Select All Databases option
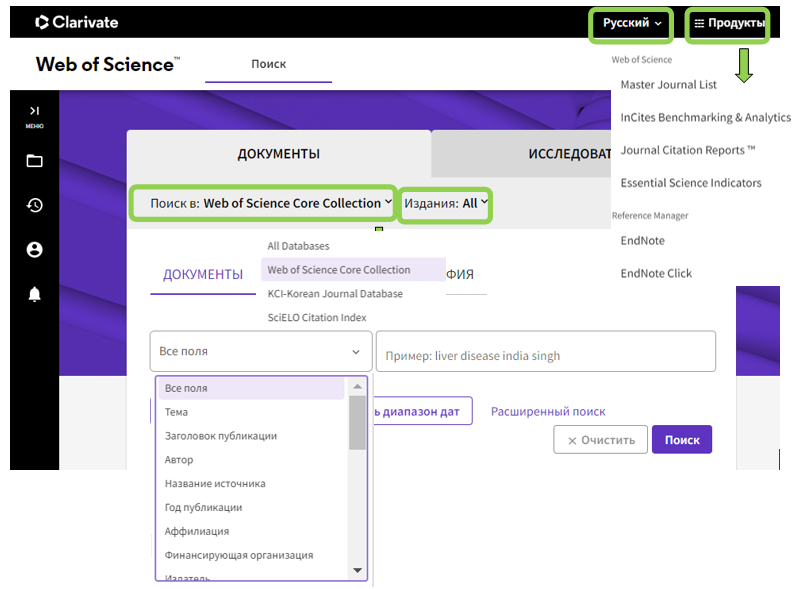The height and width of the screenshot is (589, 798). 298,246
